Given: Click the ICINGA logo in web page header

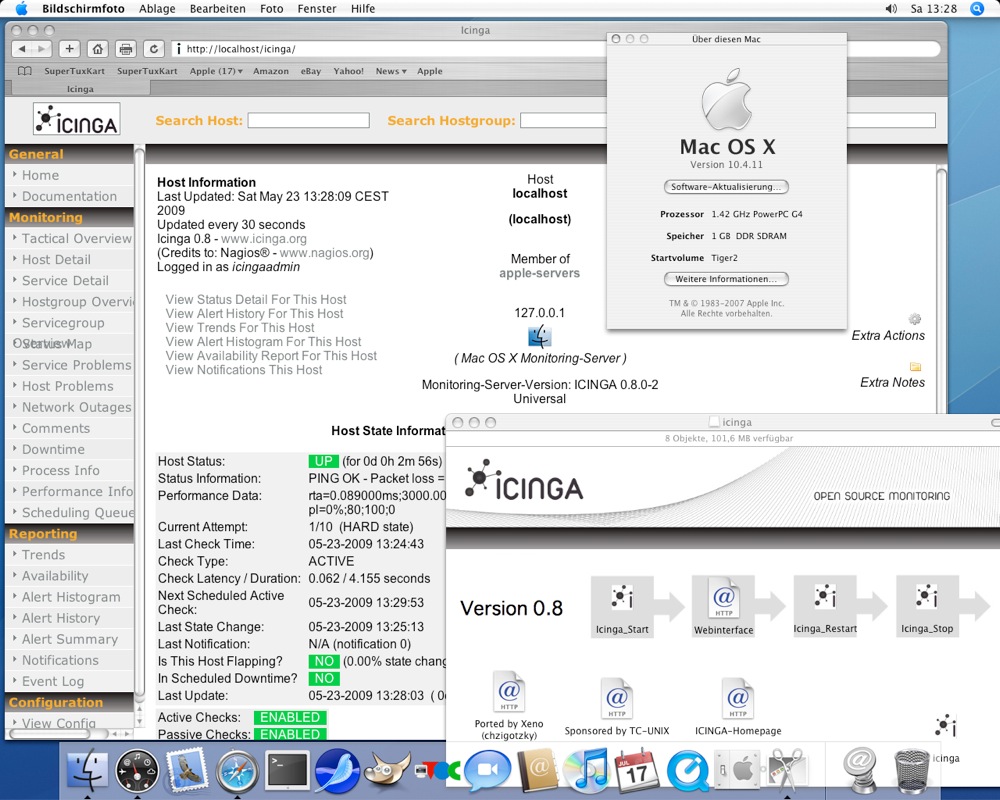Looking at the screenshot, I should 77,119.
